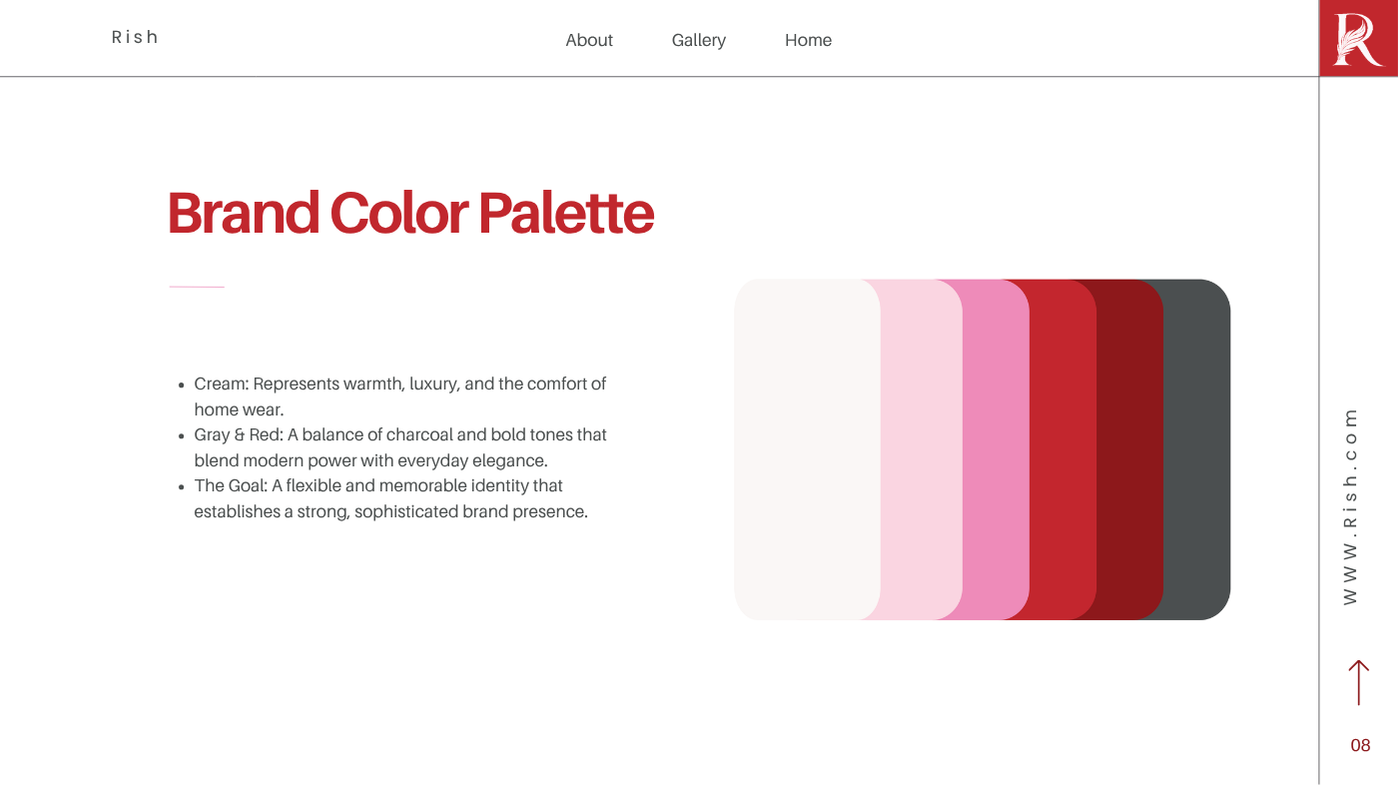Click the page number 08
Image resolution: width=1398 pixels, height=787 pixels.
pyautogui.click(x=1360, y=745)
